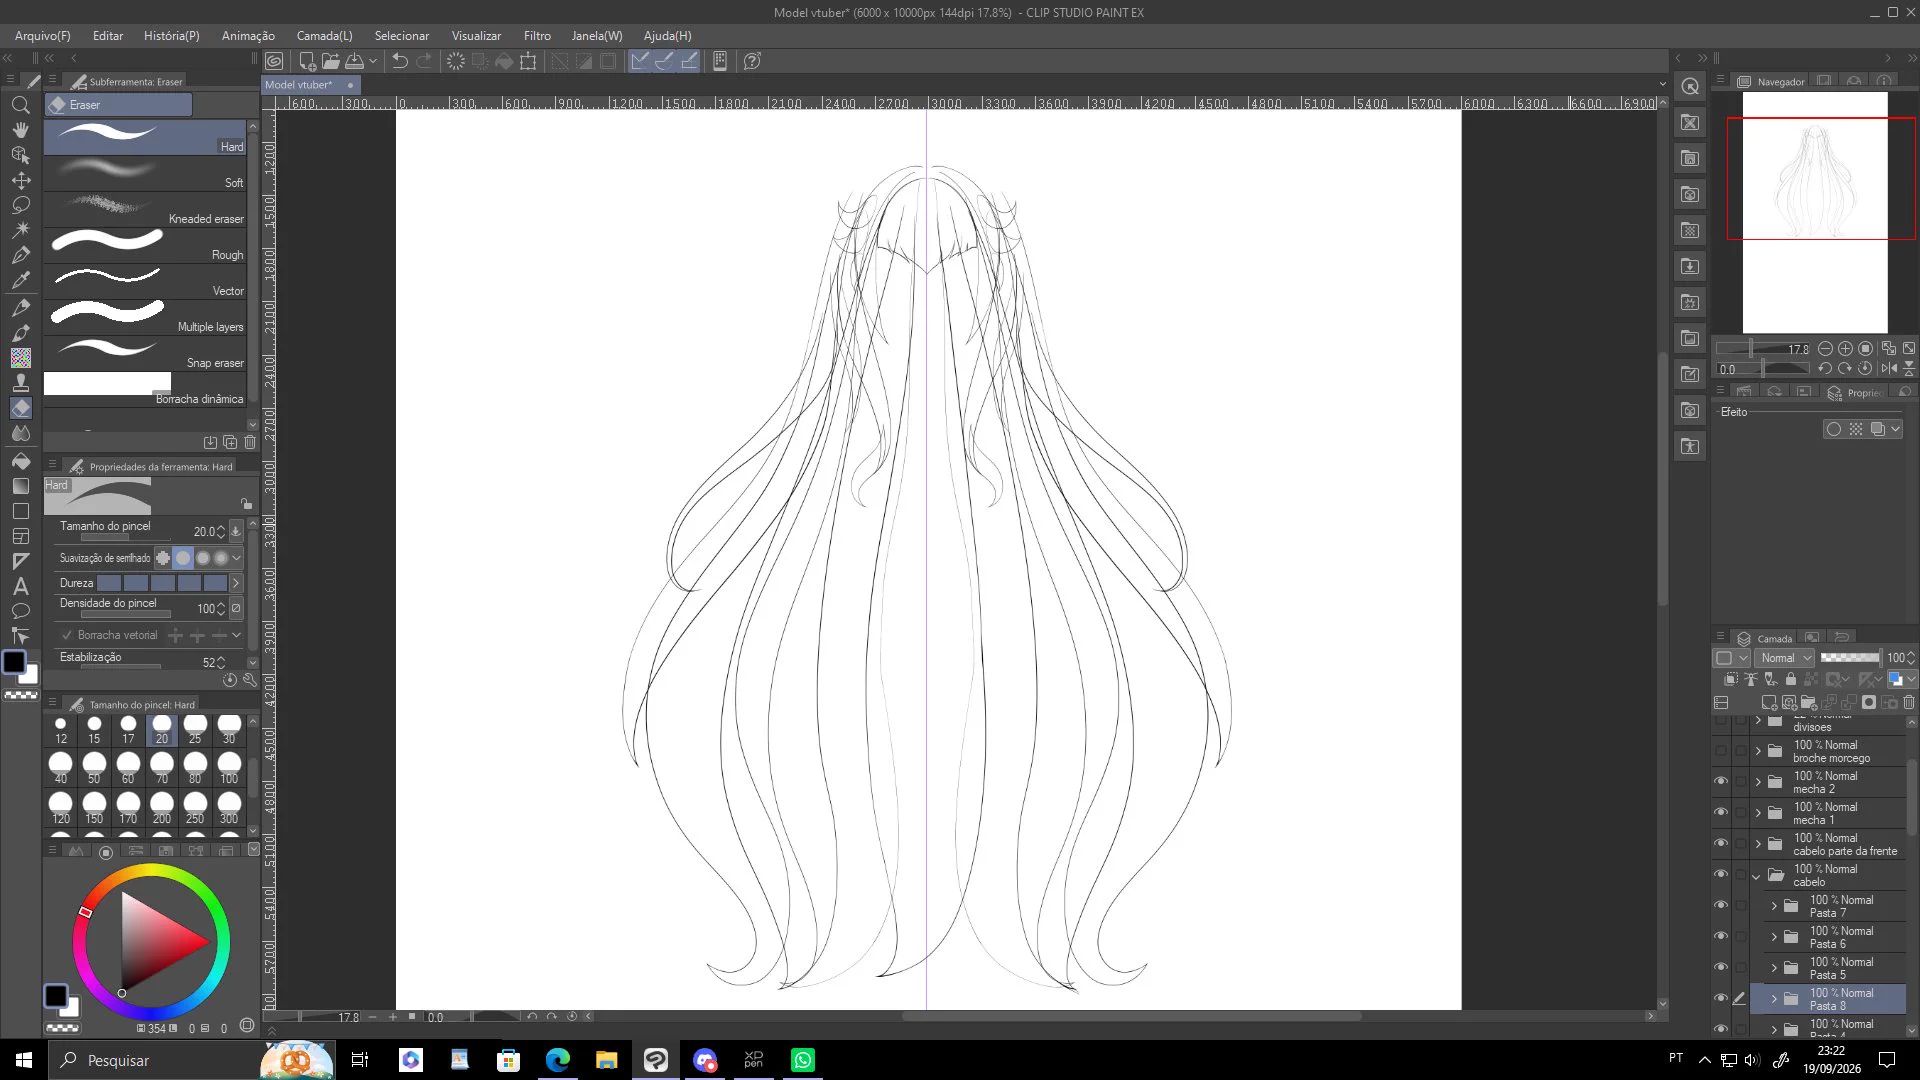
Task: Select the Auto select wand tool
Action: coord(20,230)
